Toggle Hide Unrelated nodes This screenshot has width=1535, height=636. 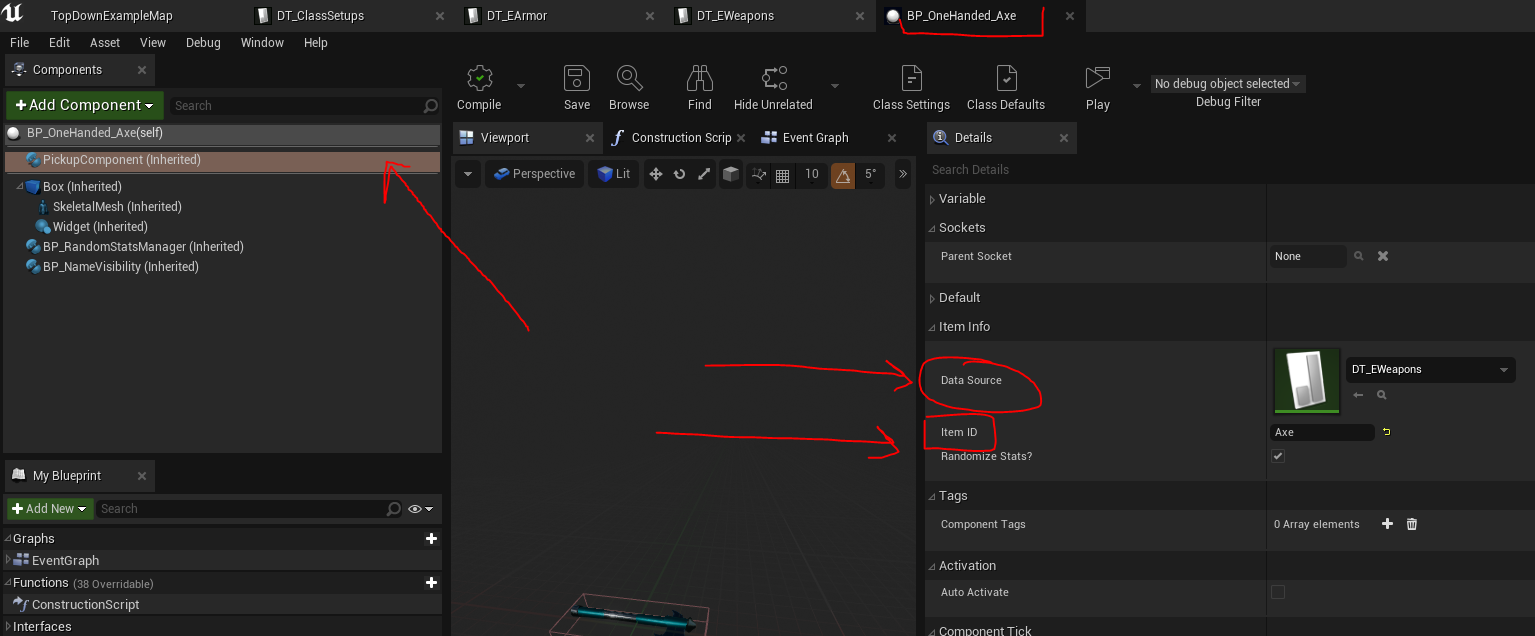pos(773,87)
